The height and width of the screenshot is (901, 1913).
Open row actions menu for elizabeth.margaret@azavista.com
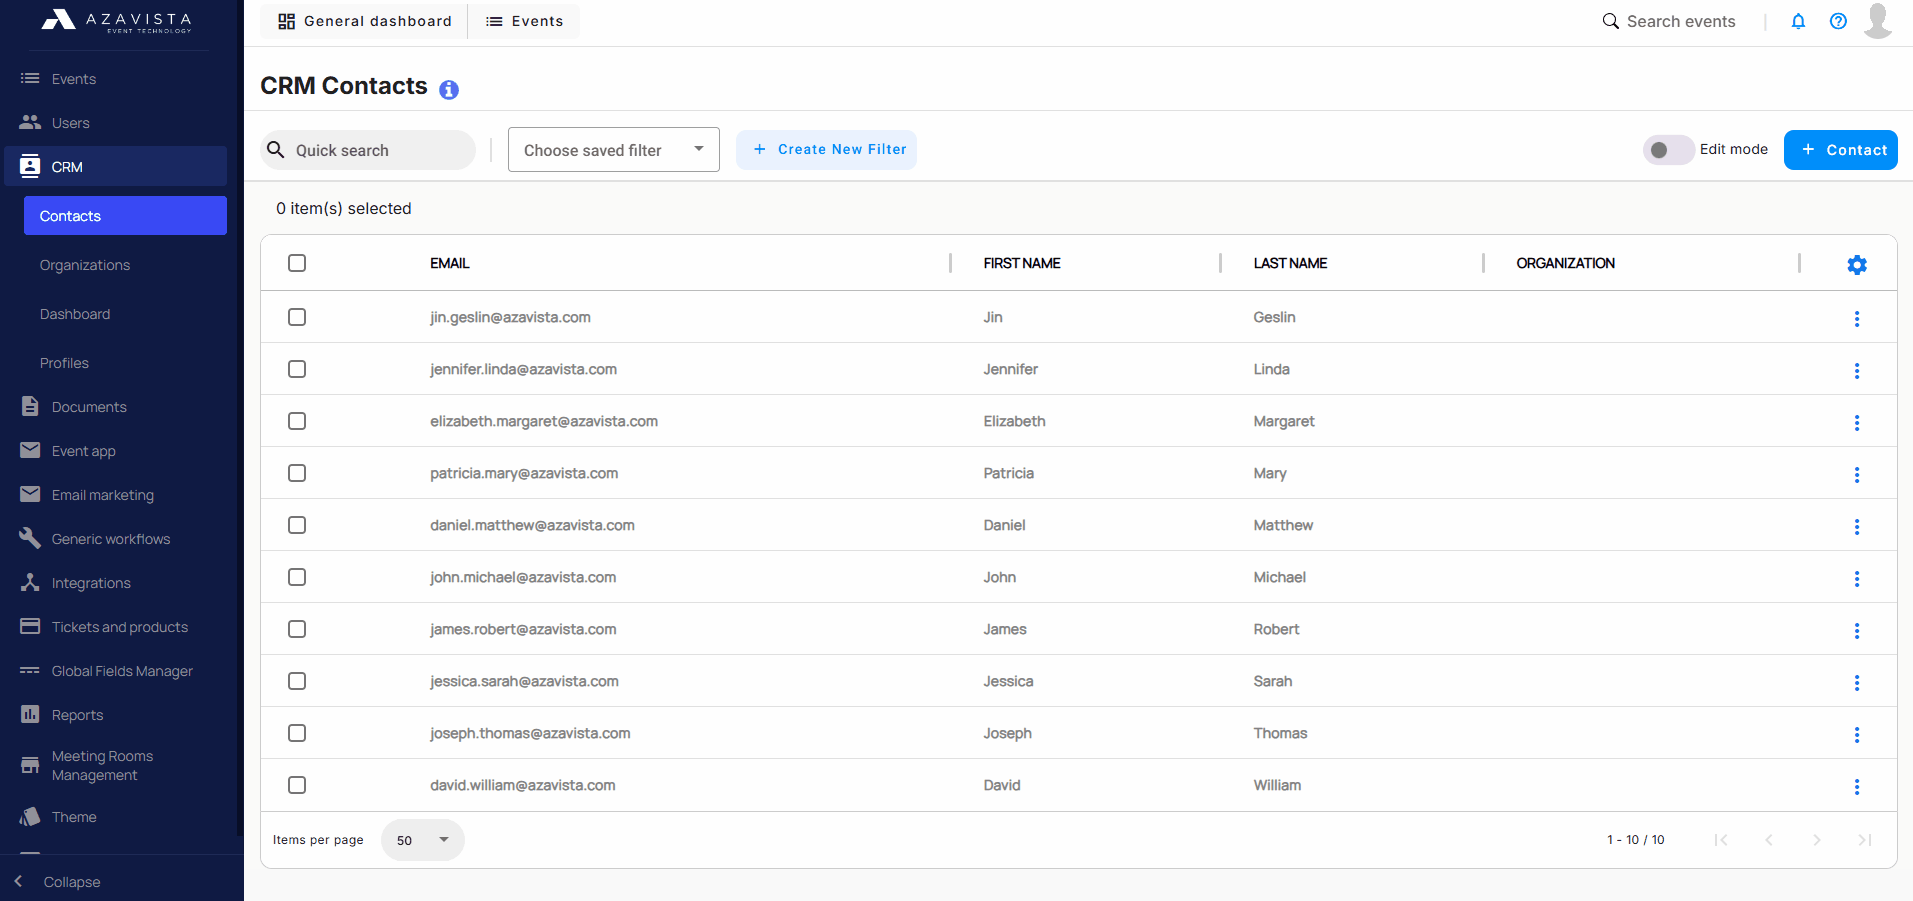[1857, 423]
